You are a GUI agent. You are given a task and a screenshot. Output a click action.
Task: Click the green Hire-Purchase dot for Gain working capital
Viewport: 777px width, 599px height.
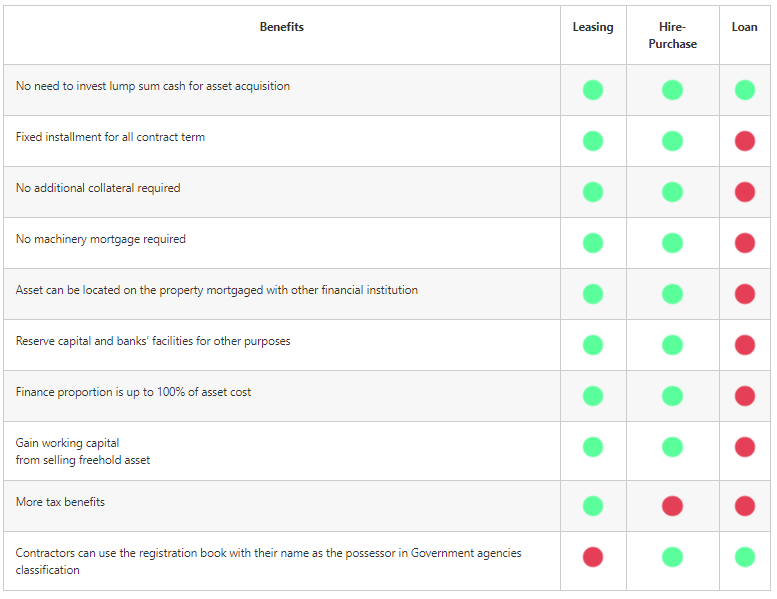pos(672,447)
